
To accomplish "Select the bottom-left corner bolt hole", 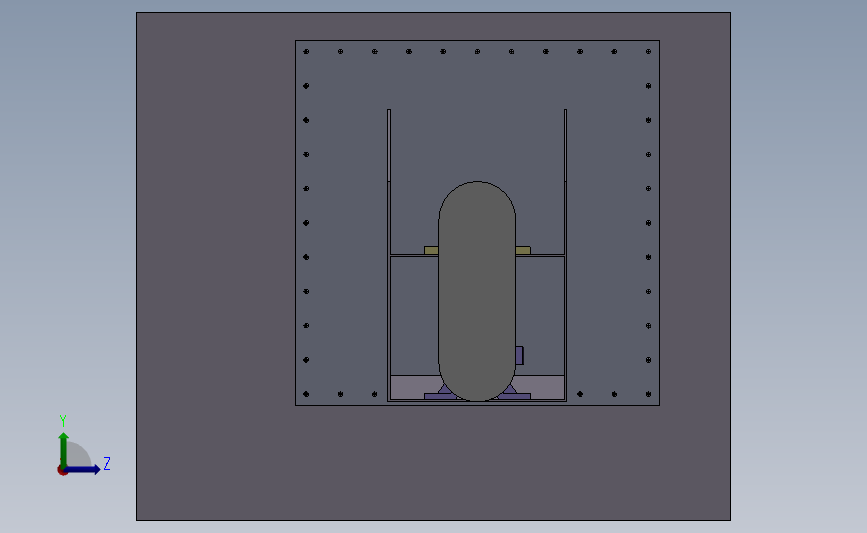I will click(x=306, y=394).
